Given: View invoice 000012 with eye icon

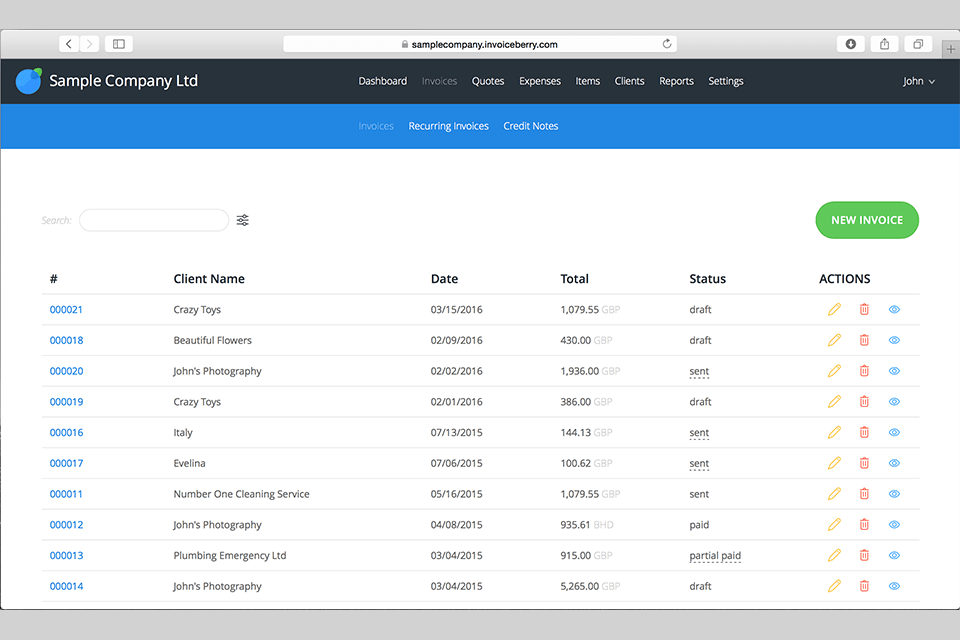Looking at the screenshot, I should click(x=894, y=524).
